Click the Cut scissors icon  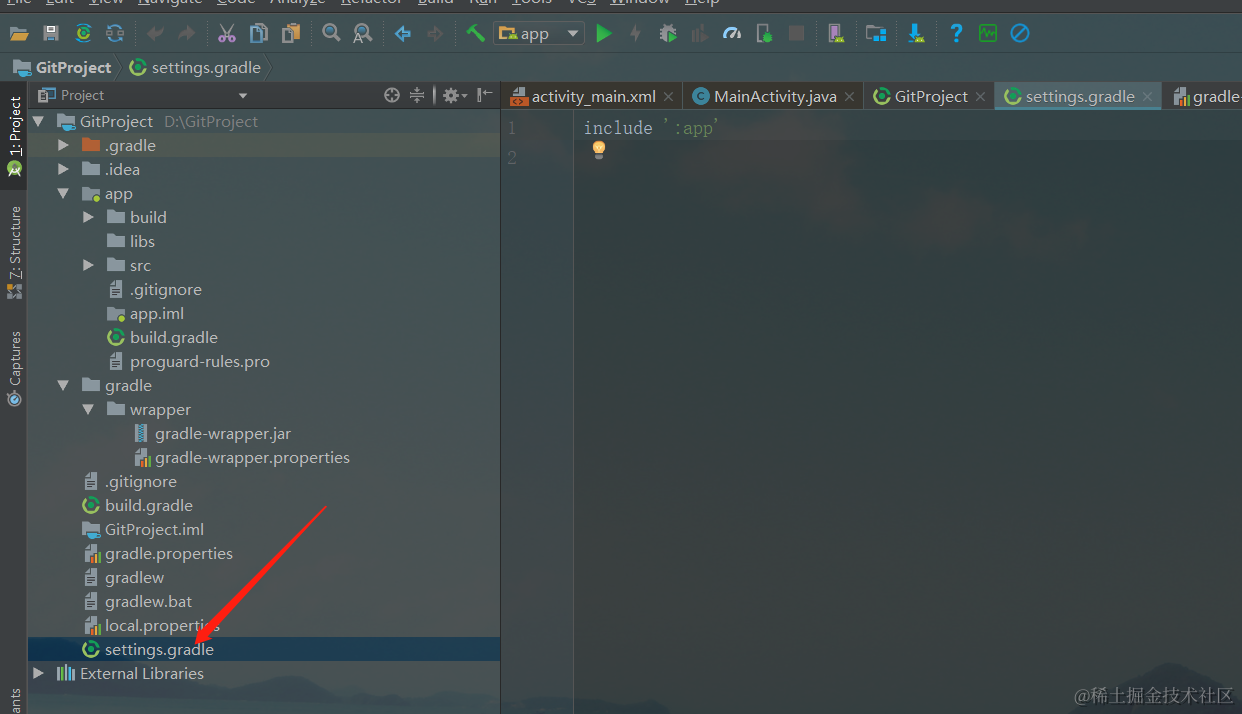click(227, 34)
